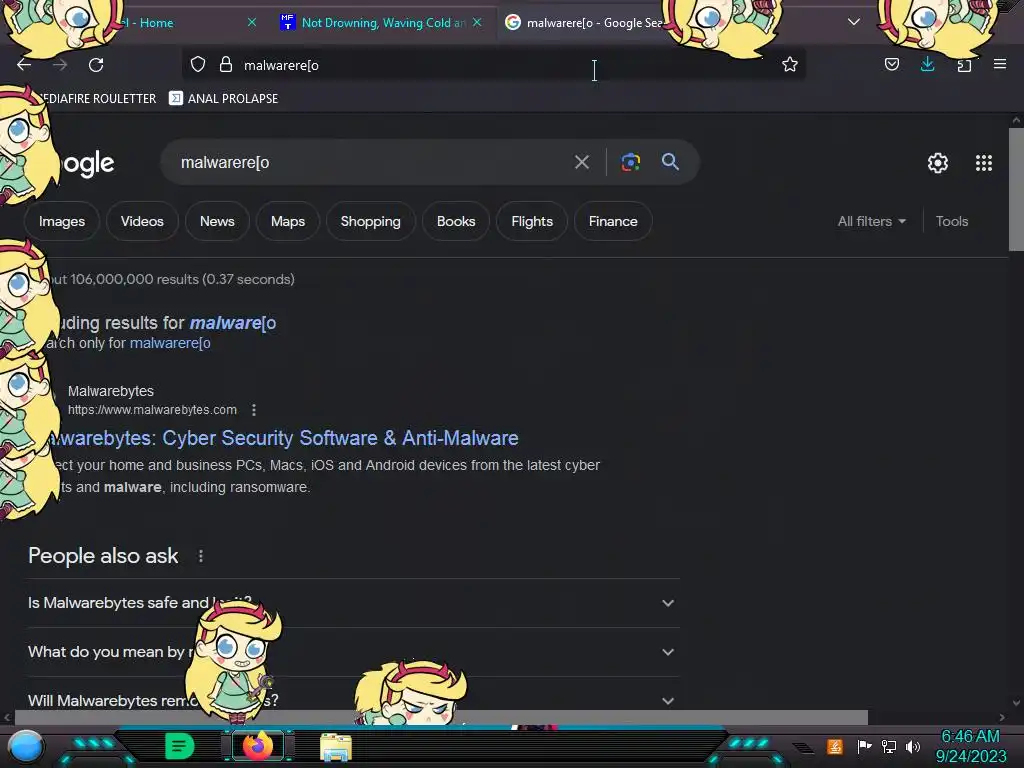Click the horizontal scrollbar thumb
The image size is (1024, 768).
coord(441,717)
